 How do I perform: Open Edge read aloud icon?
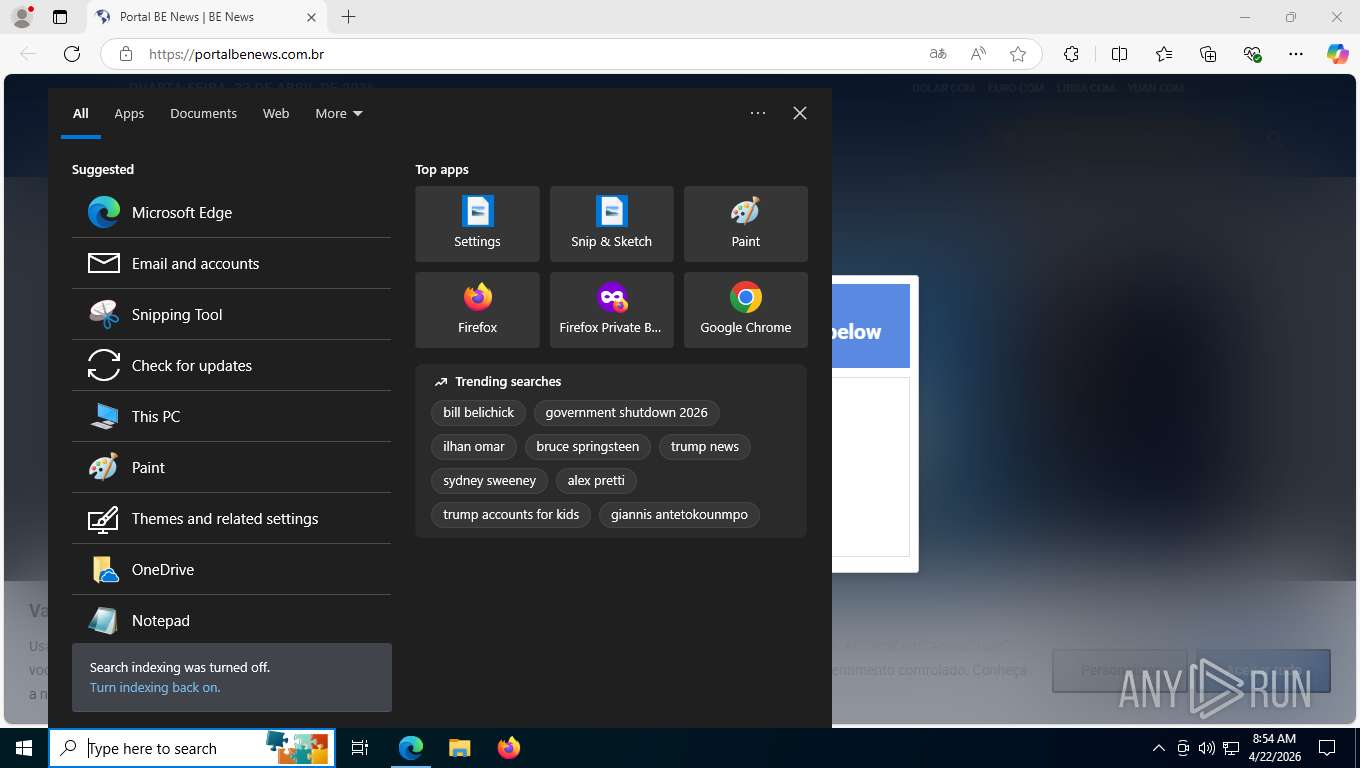tap(978, 54)
